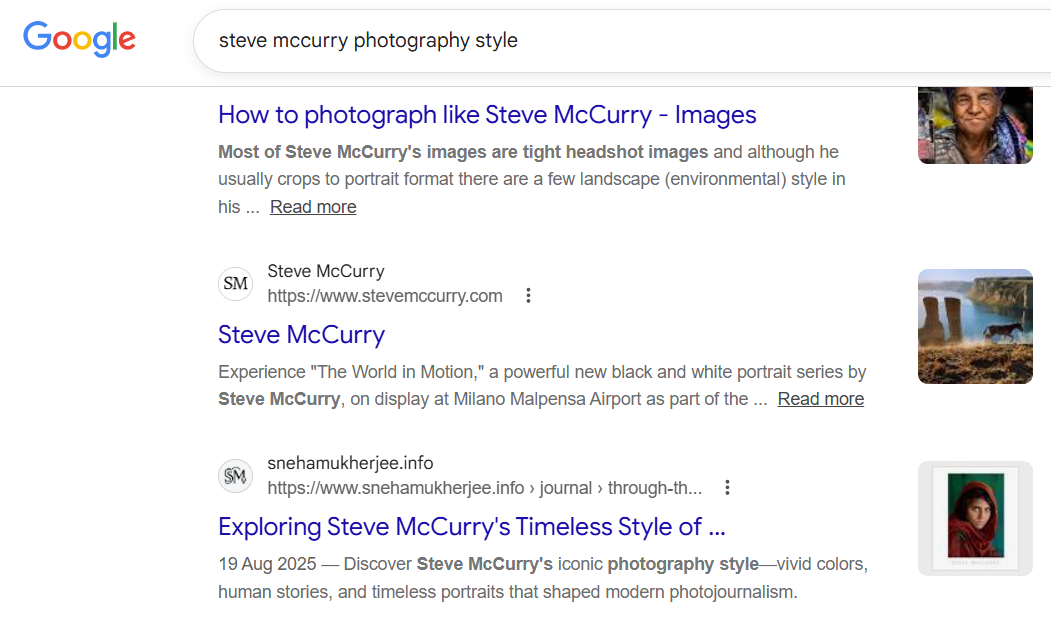Screen dimensions: 1051x631
Task: Open the three-dot menu for the snehamukherjee.info result
Action: (728, 488)
